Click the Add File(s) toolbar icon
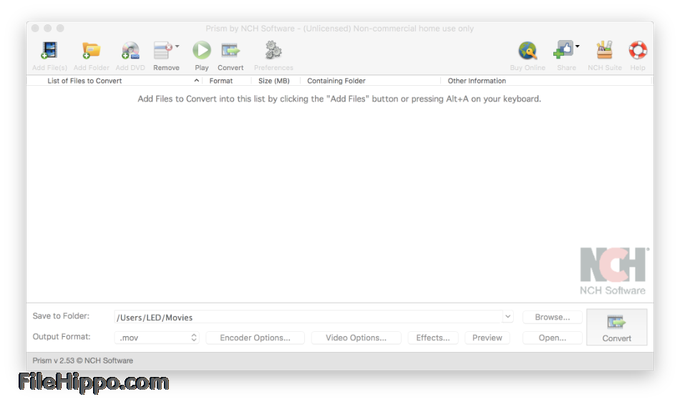The image size is (680, 402). coord(49,50)
